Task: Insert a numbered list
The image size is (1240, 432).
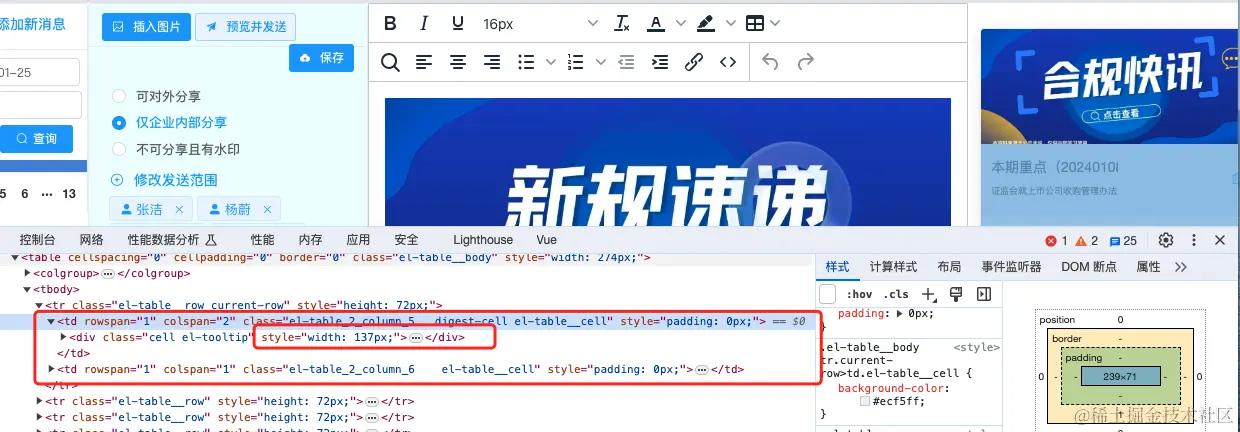Action: pyautogui.click(x=575, y=62)
